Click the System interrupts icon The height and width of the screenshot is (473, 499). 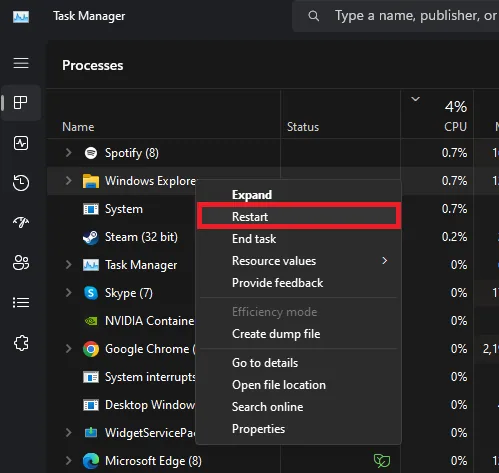tap(91, 377)
